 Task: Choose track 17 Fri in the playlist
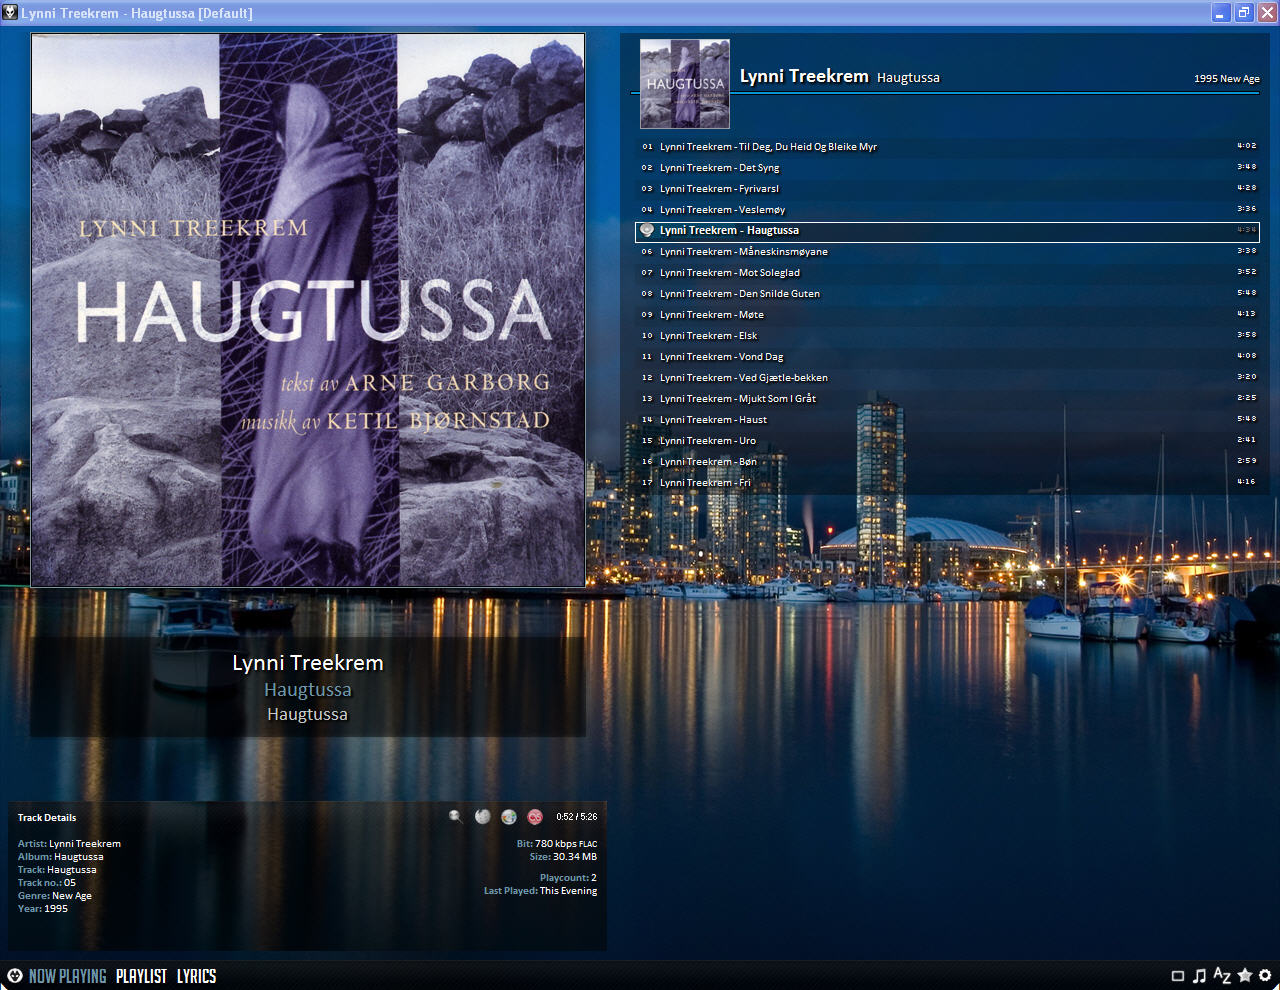coord(705,483)
